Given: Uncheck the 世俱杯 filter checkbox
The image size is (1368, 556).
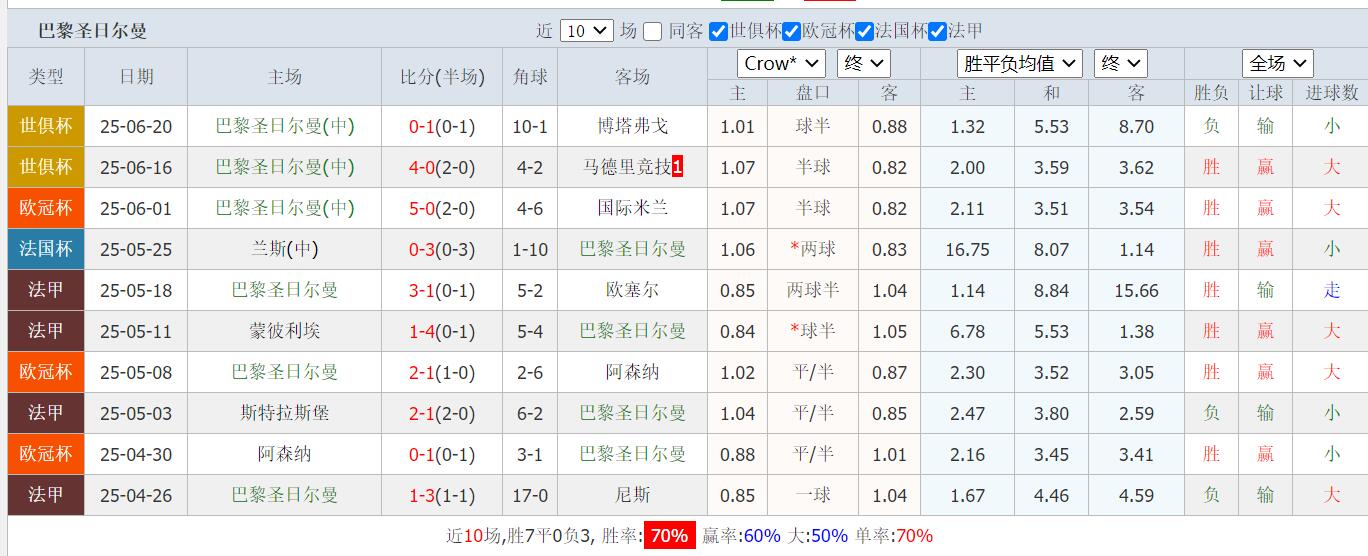Looking at the screenshot, I should click(x=718, y=31).
